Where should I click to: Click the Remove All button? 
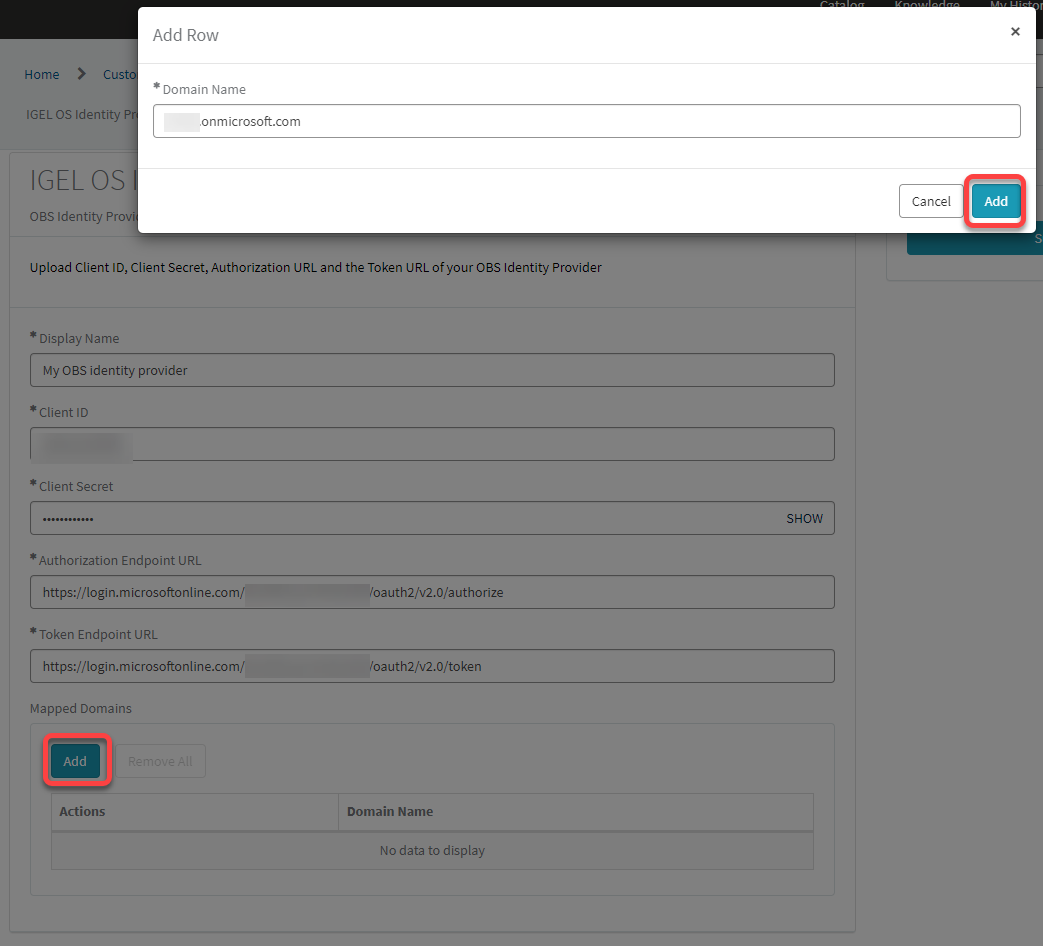point(160,761)
